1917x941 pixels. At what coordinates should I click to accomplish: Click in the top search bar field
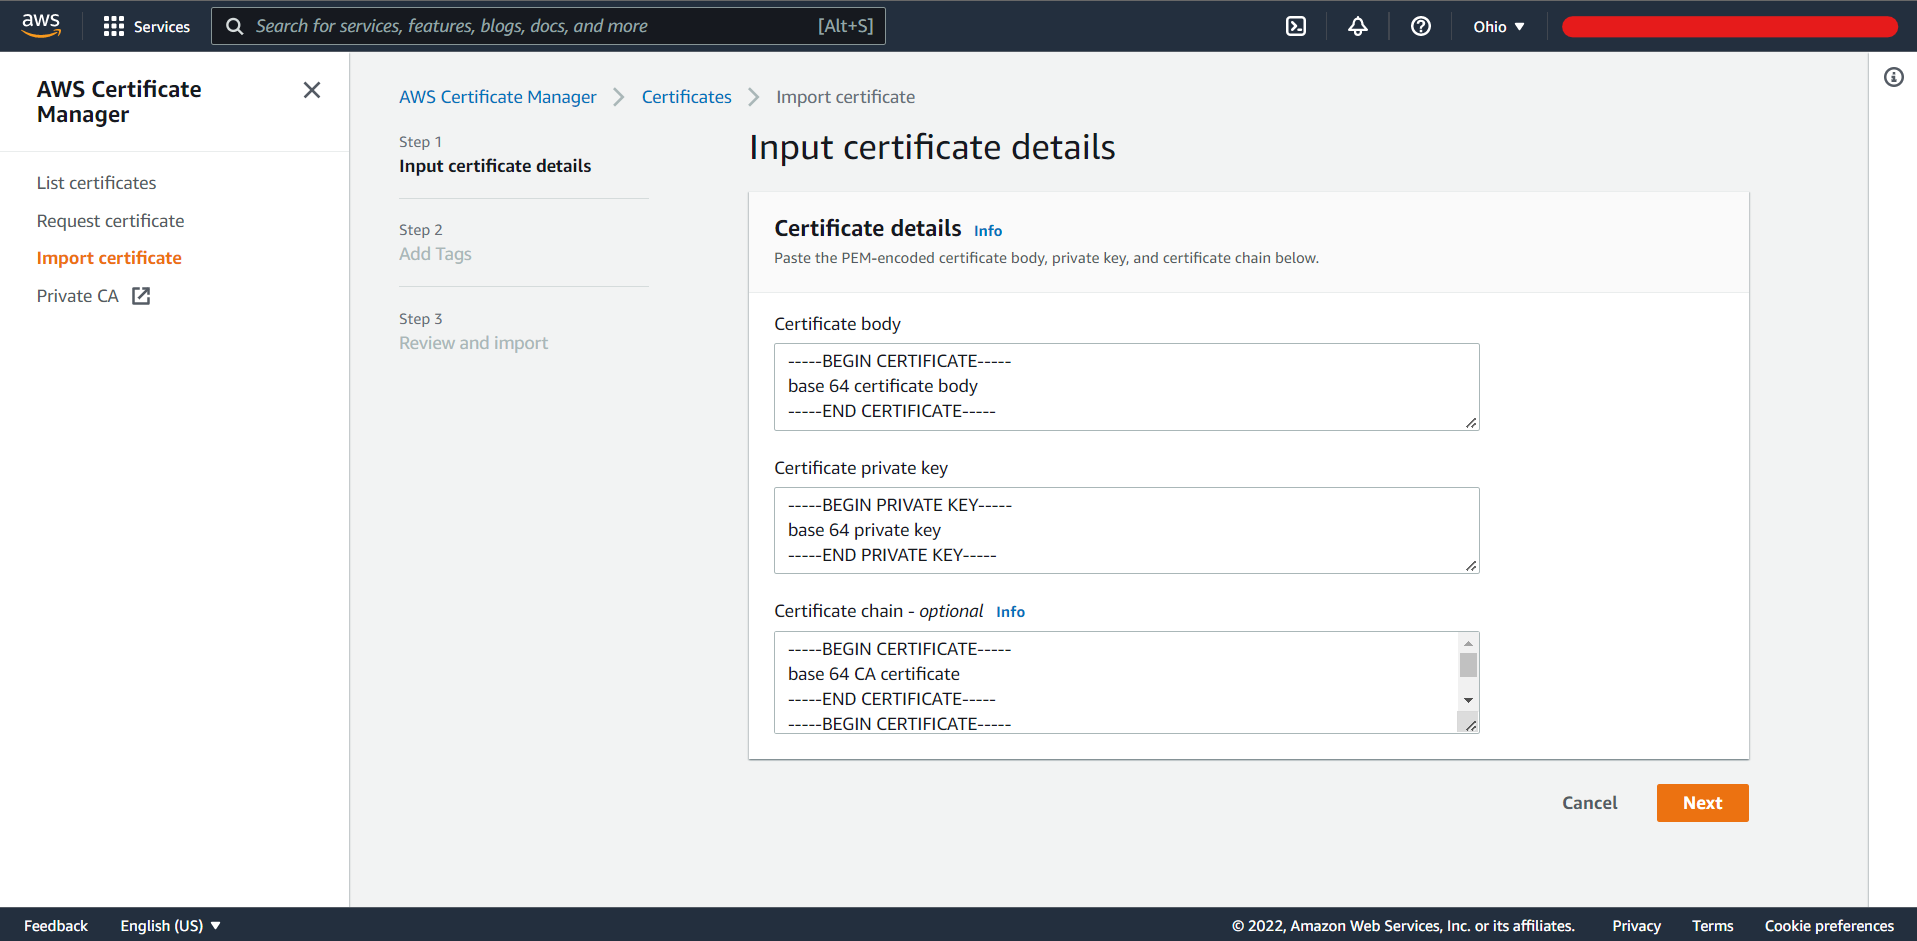click(548, 26)
